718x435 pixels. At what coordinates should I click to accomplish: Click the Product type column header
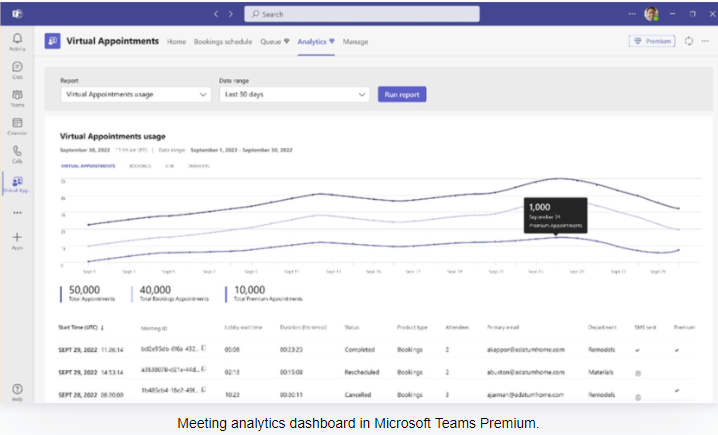pyautogui.click(x=412, y=327)
